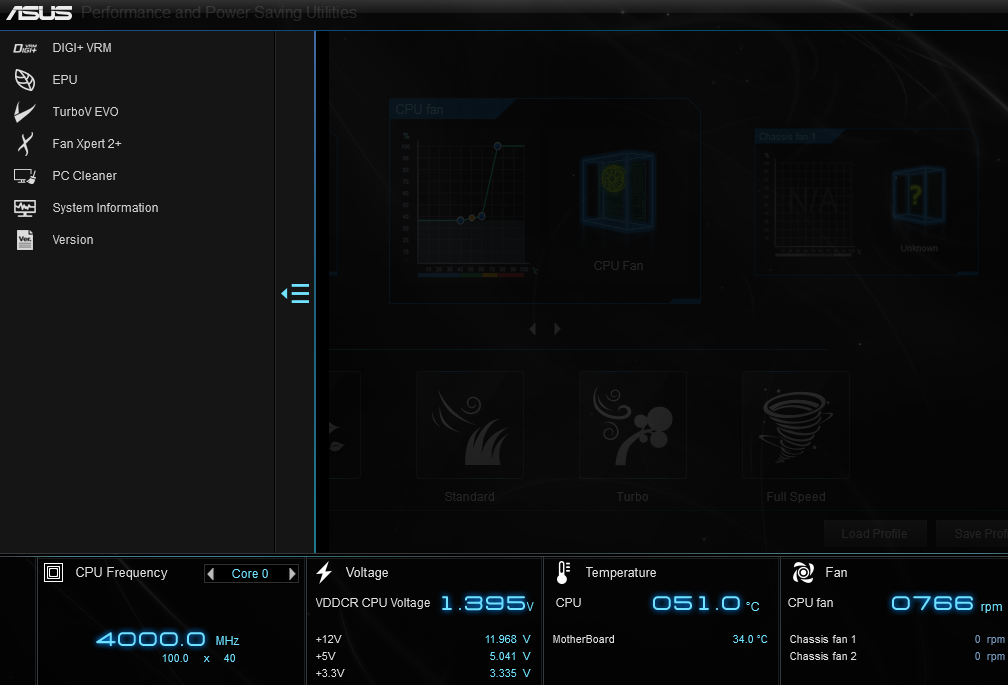
Task: Click CPU fan graph panel title
Action: click(x=420, y=110)
